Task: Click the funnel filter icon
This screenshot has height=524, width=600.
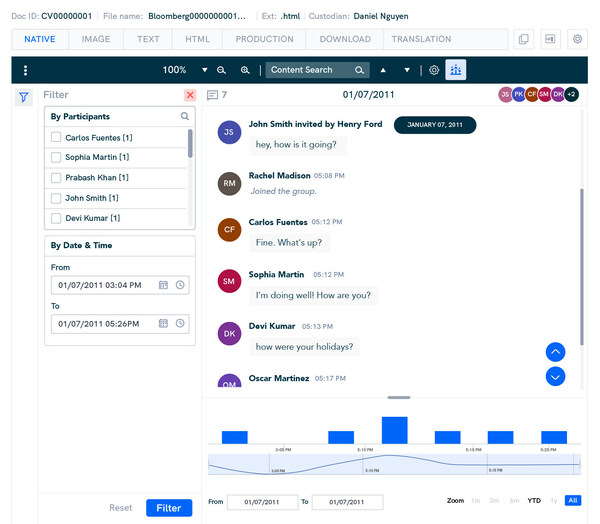Action: pyautogui.click(x=24, y=96)
